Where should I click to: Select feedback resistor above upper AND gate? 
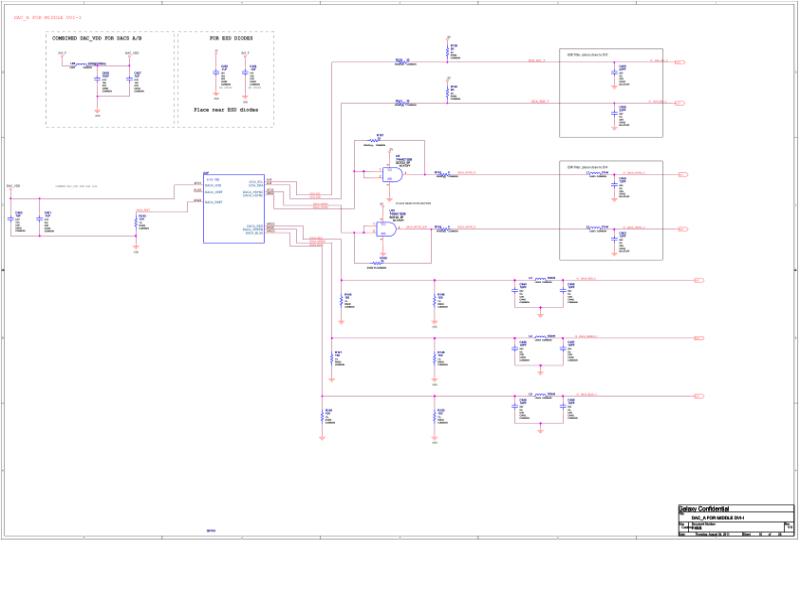pos(376,140)
